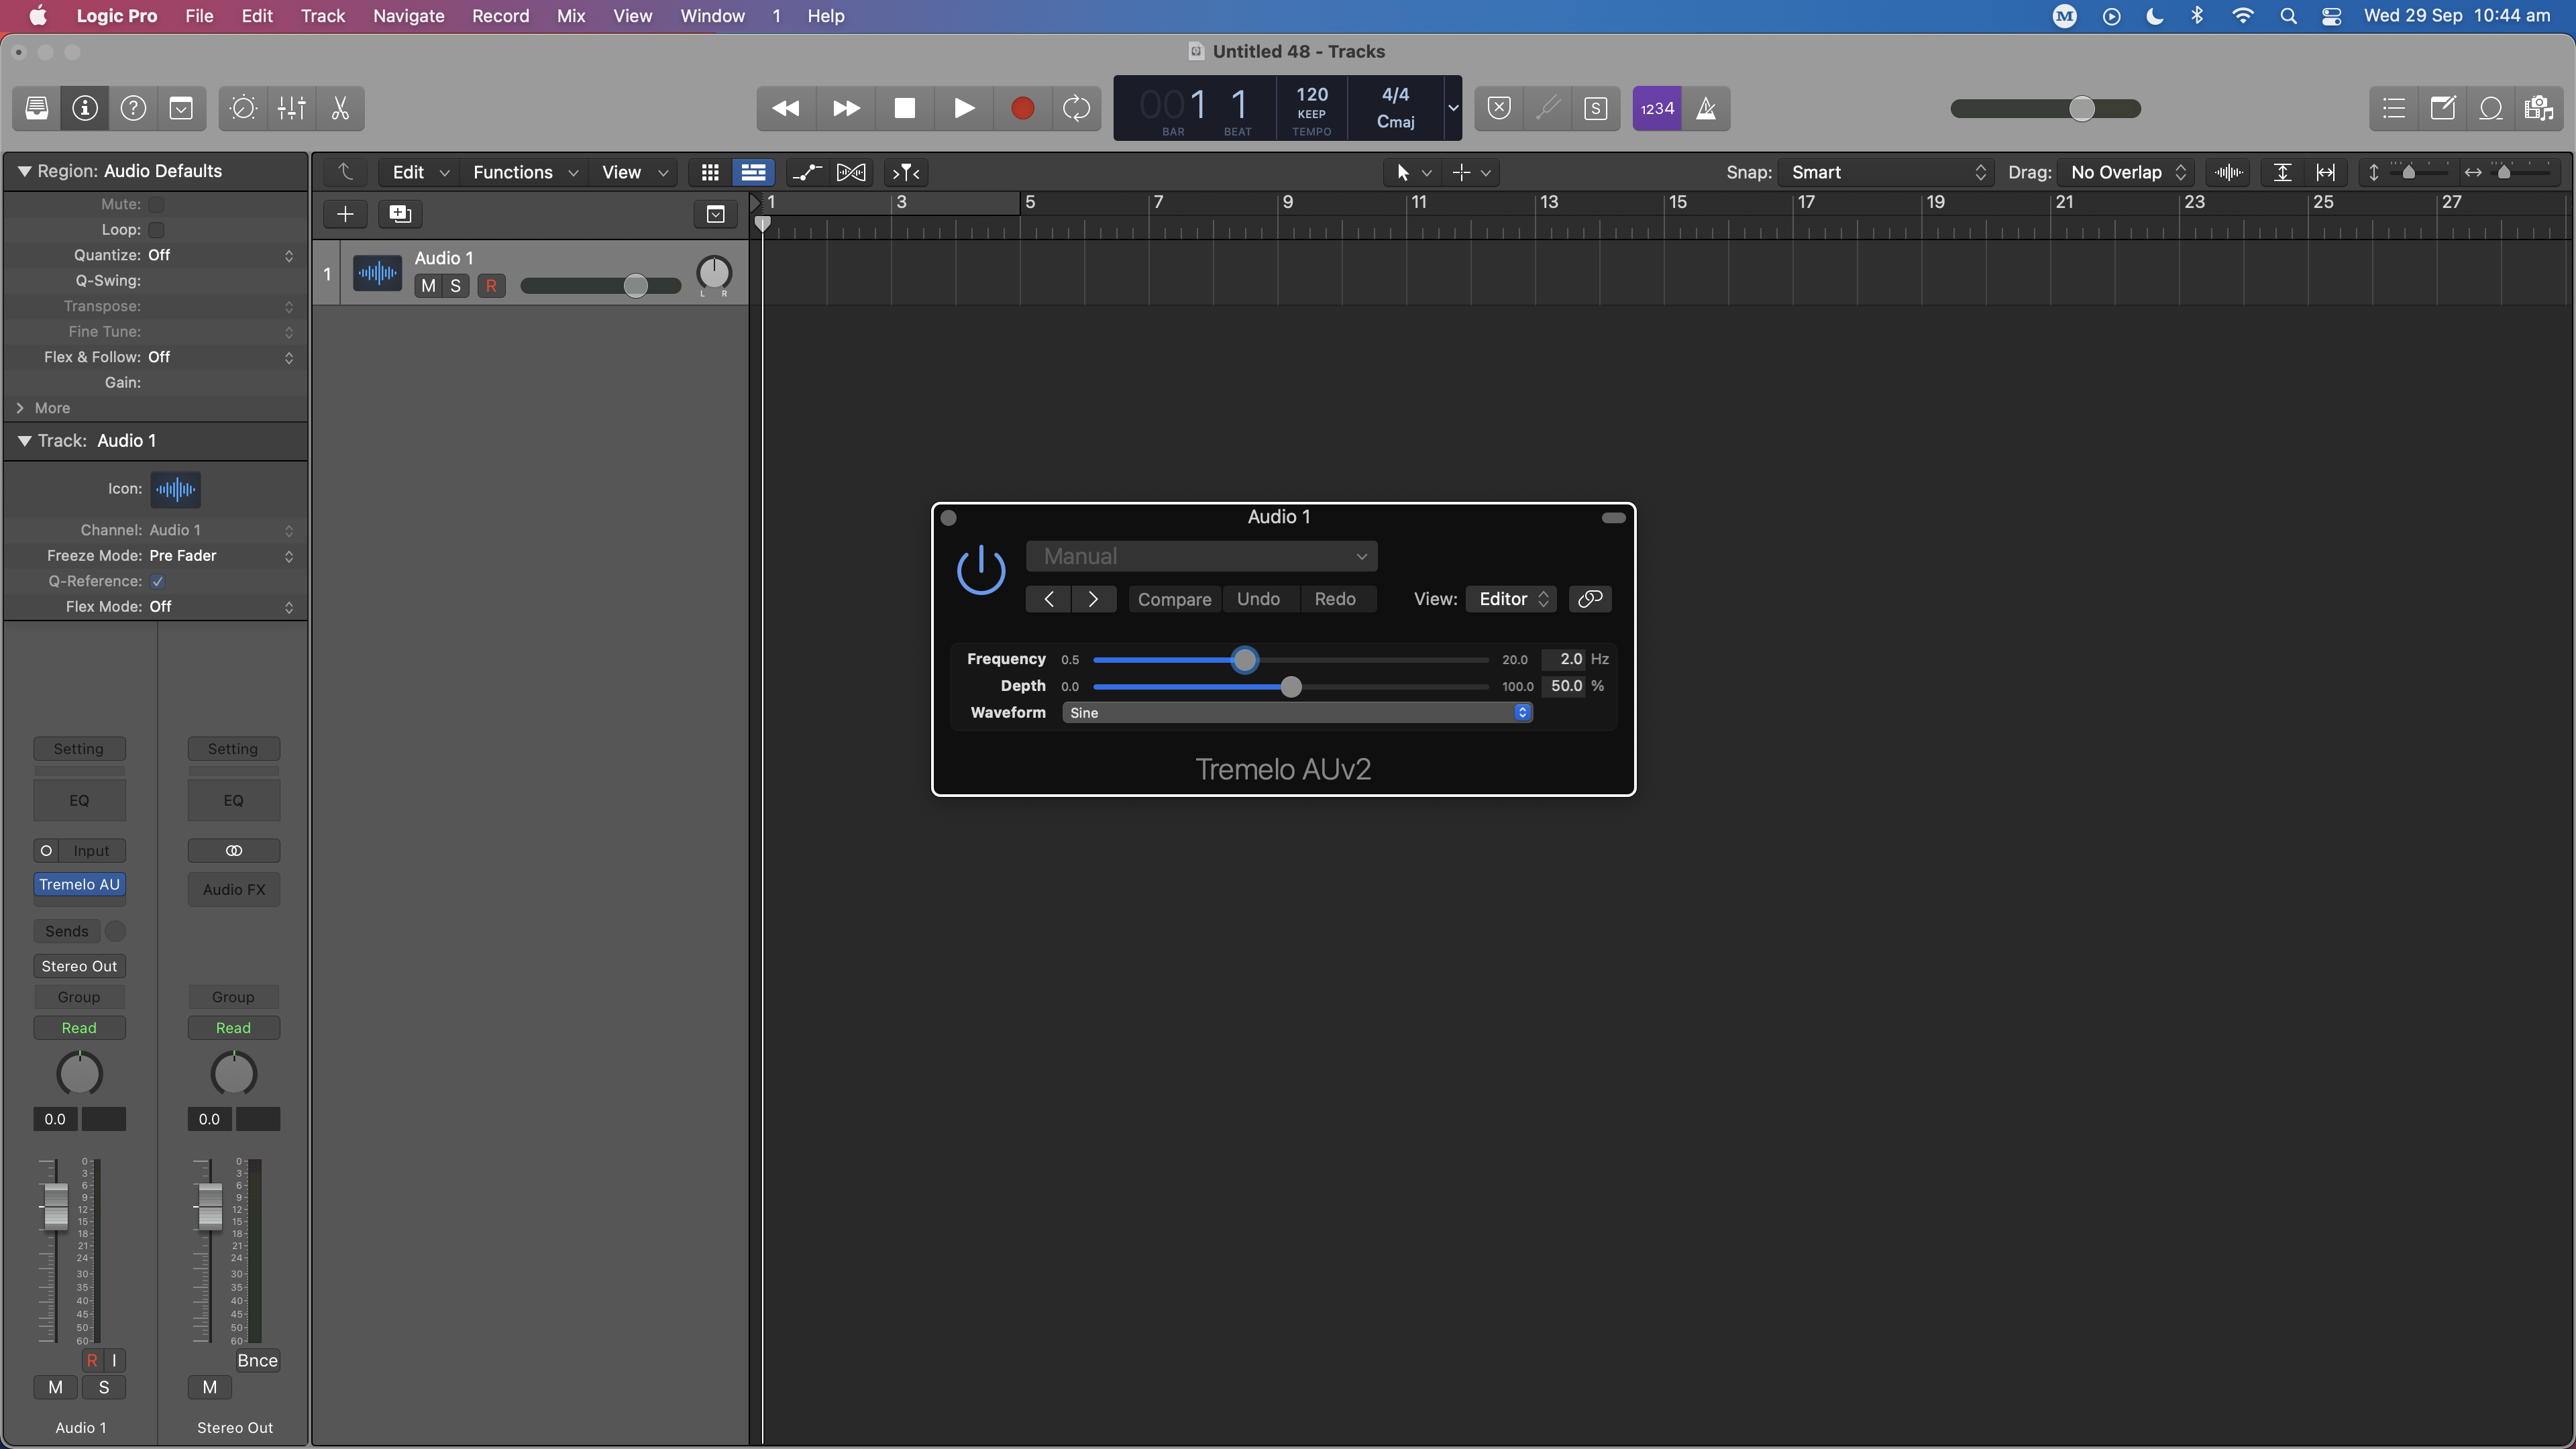Click the Compare button in the plugin
Viewport: 2576px width, 1449px height.
click(x=1174, y=599)
